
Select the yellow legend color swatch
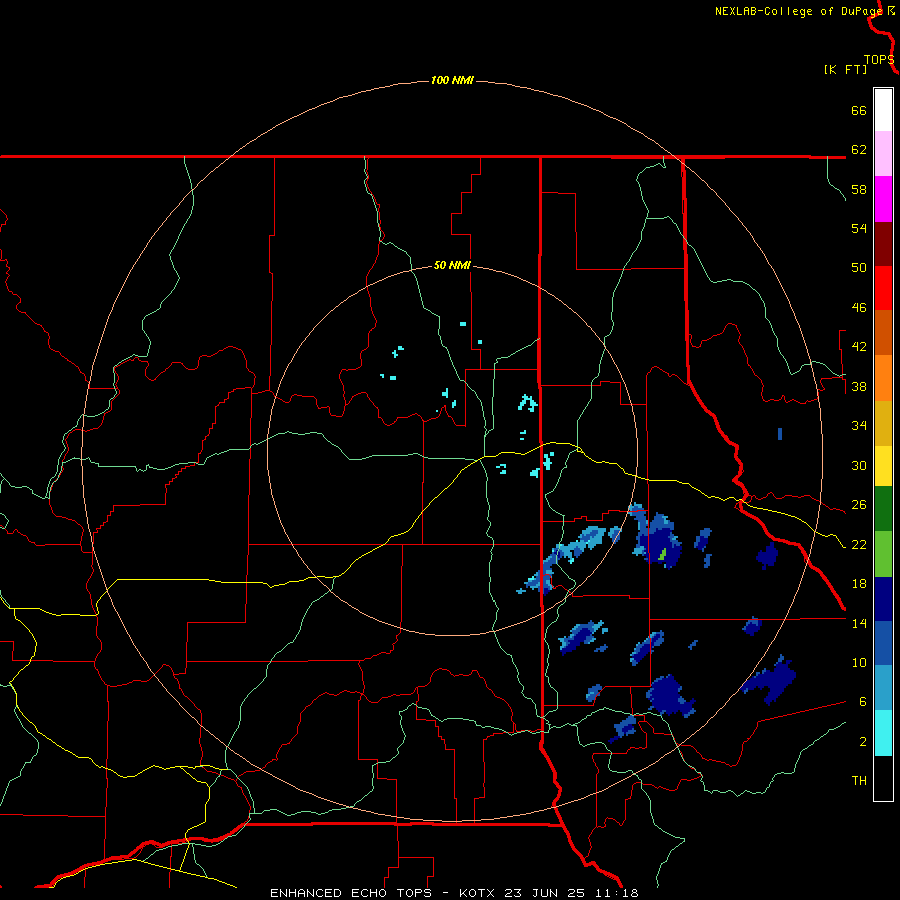(x=883, y=466)
